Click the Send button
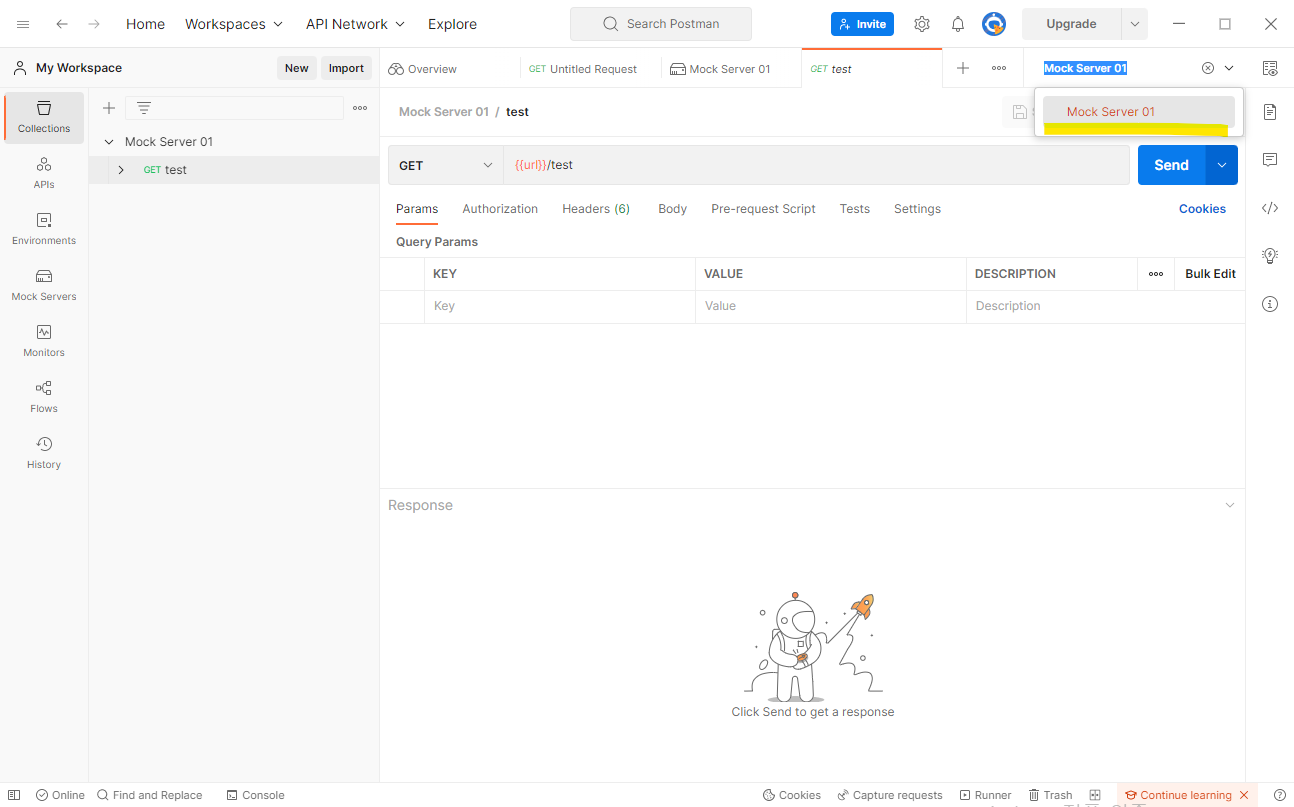This screenshot has height=807, width=1294. pos(1172,165)
